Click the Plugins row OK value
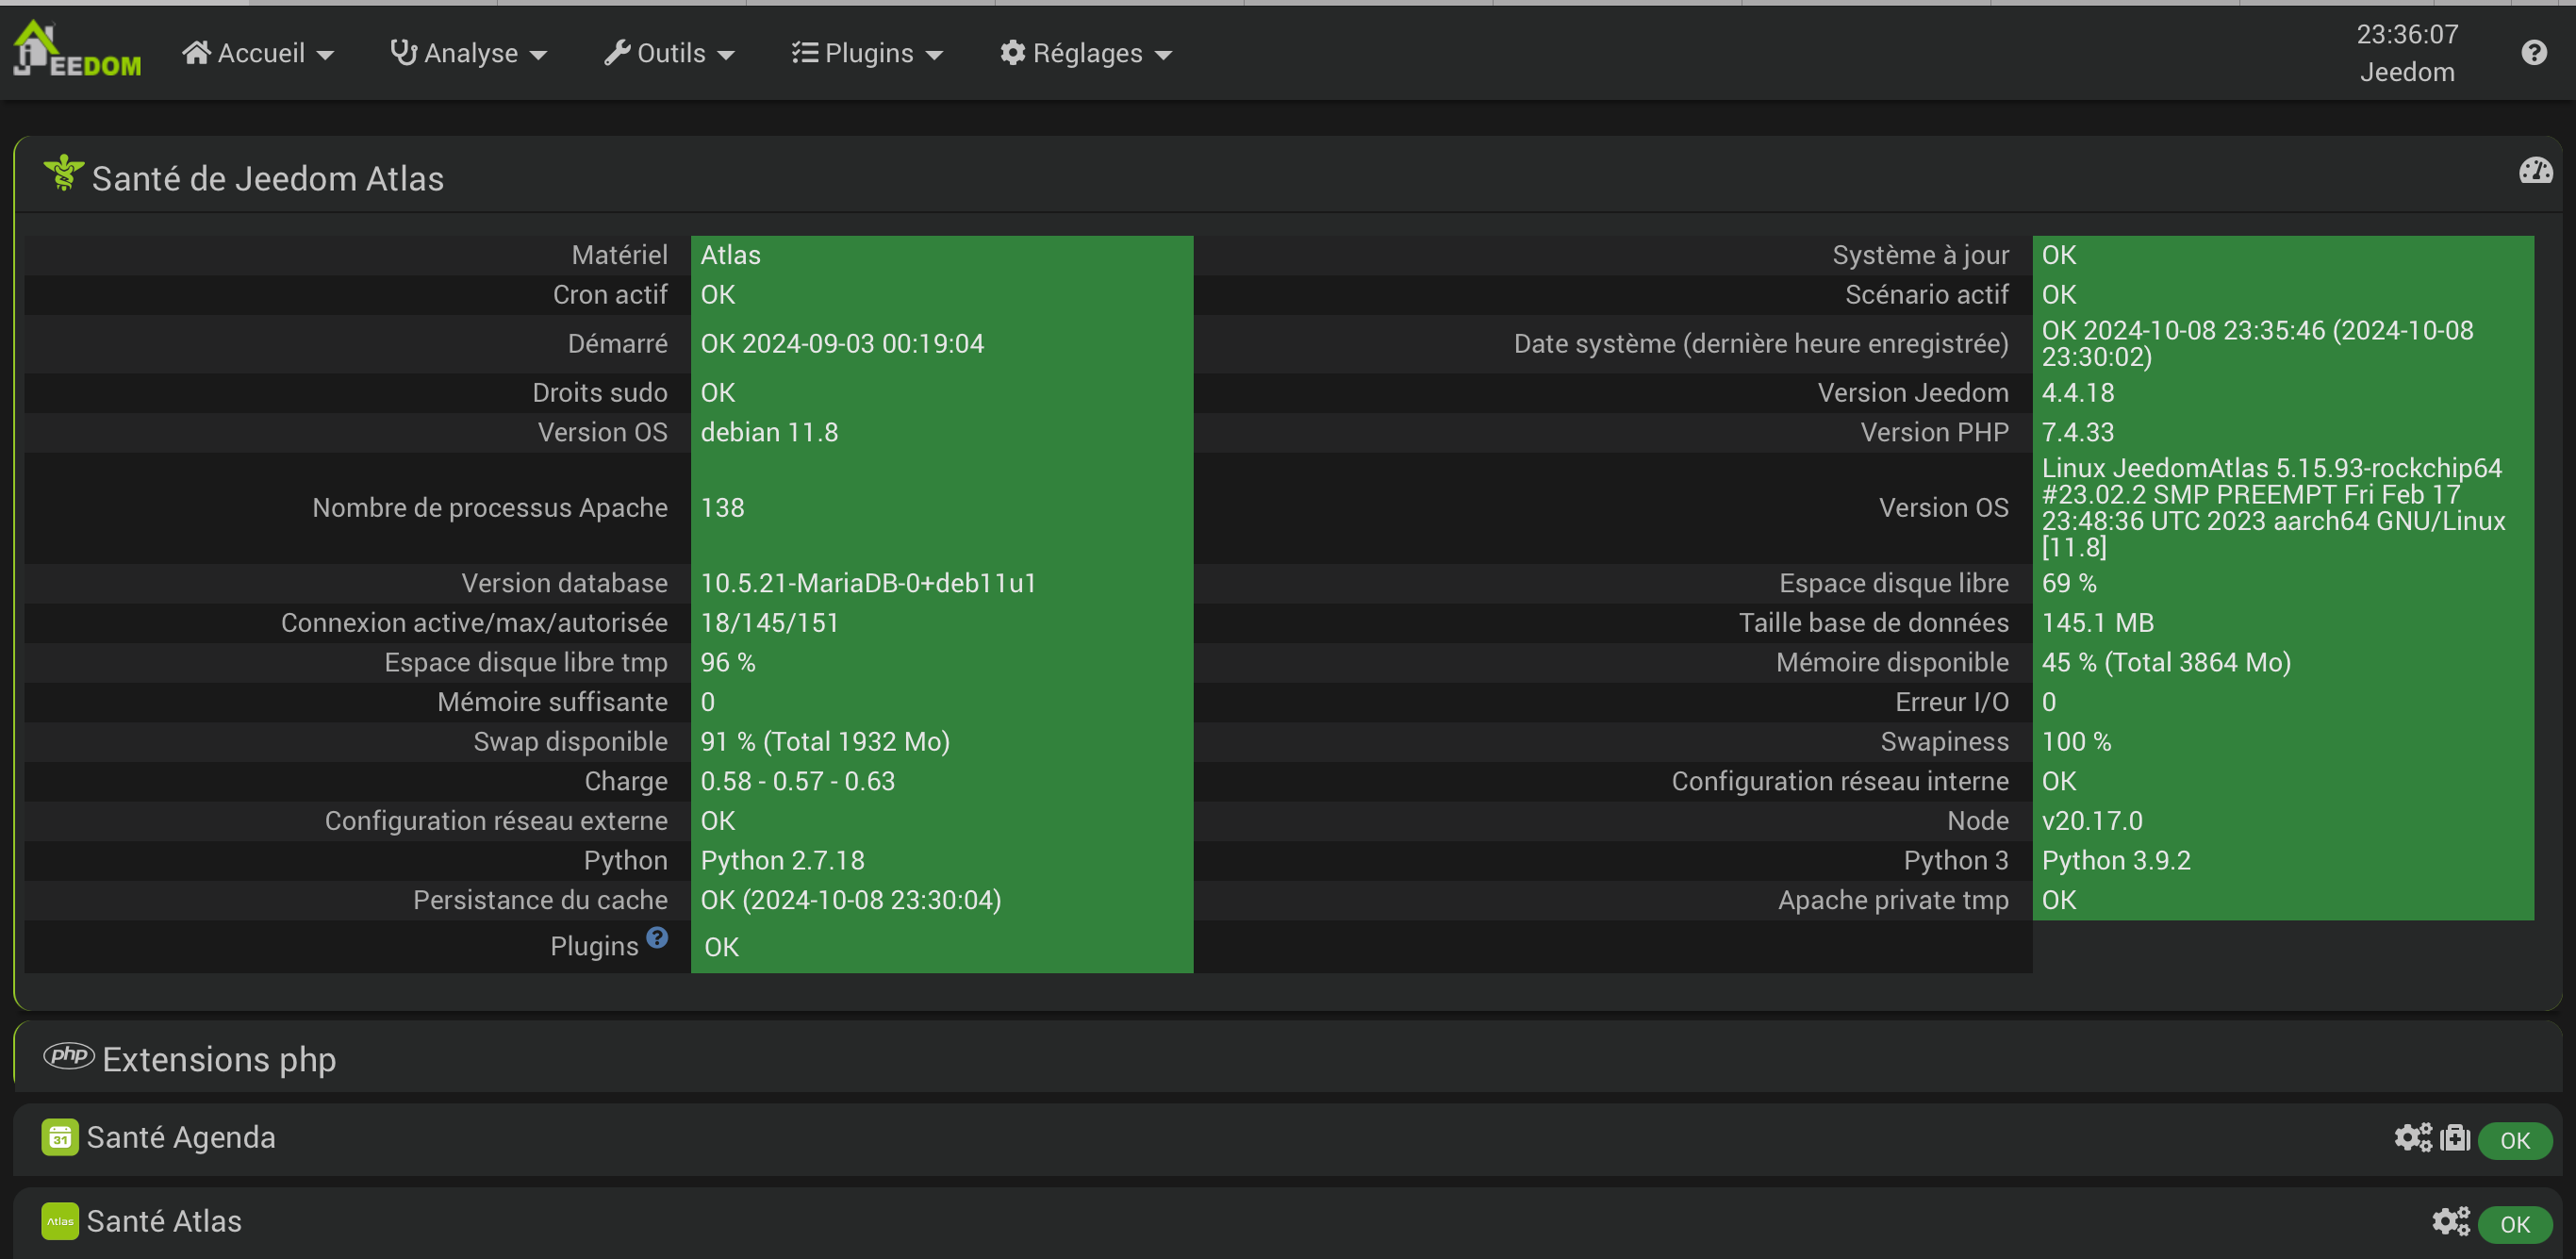 pyautogui.click(x=721, y=947)
